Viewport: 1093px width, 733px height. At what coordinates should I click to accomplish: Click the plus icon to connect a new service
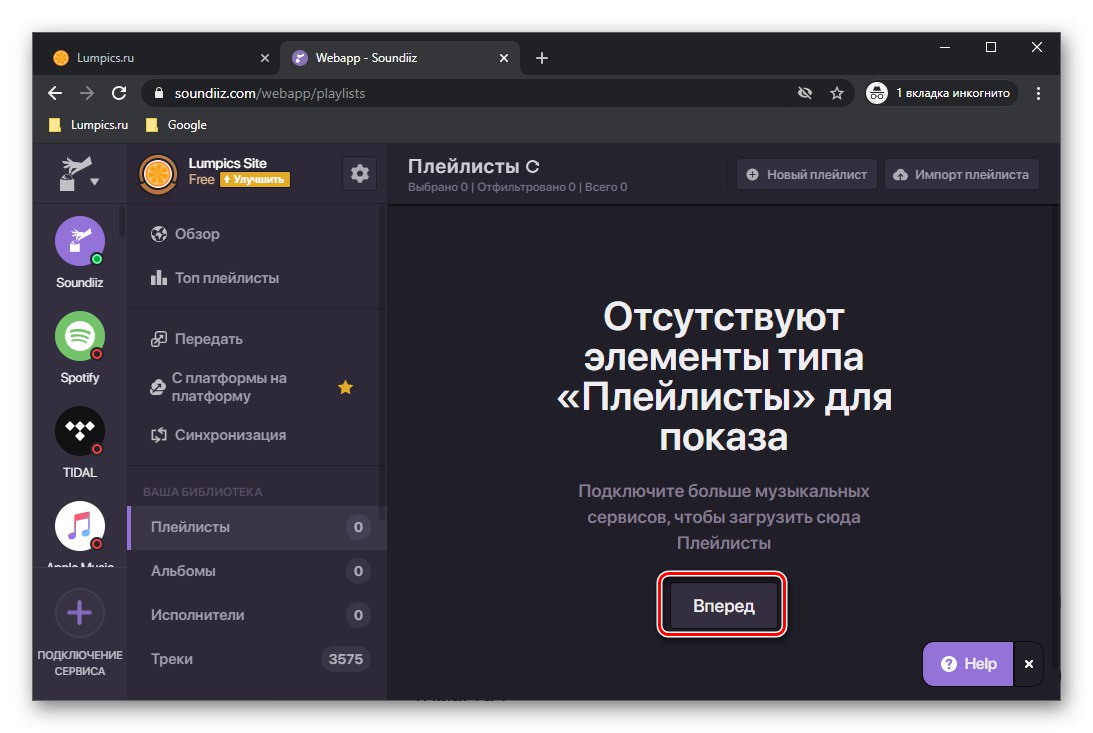point(78,612)
